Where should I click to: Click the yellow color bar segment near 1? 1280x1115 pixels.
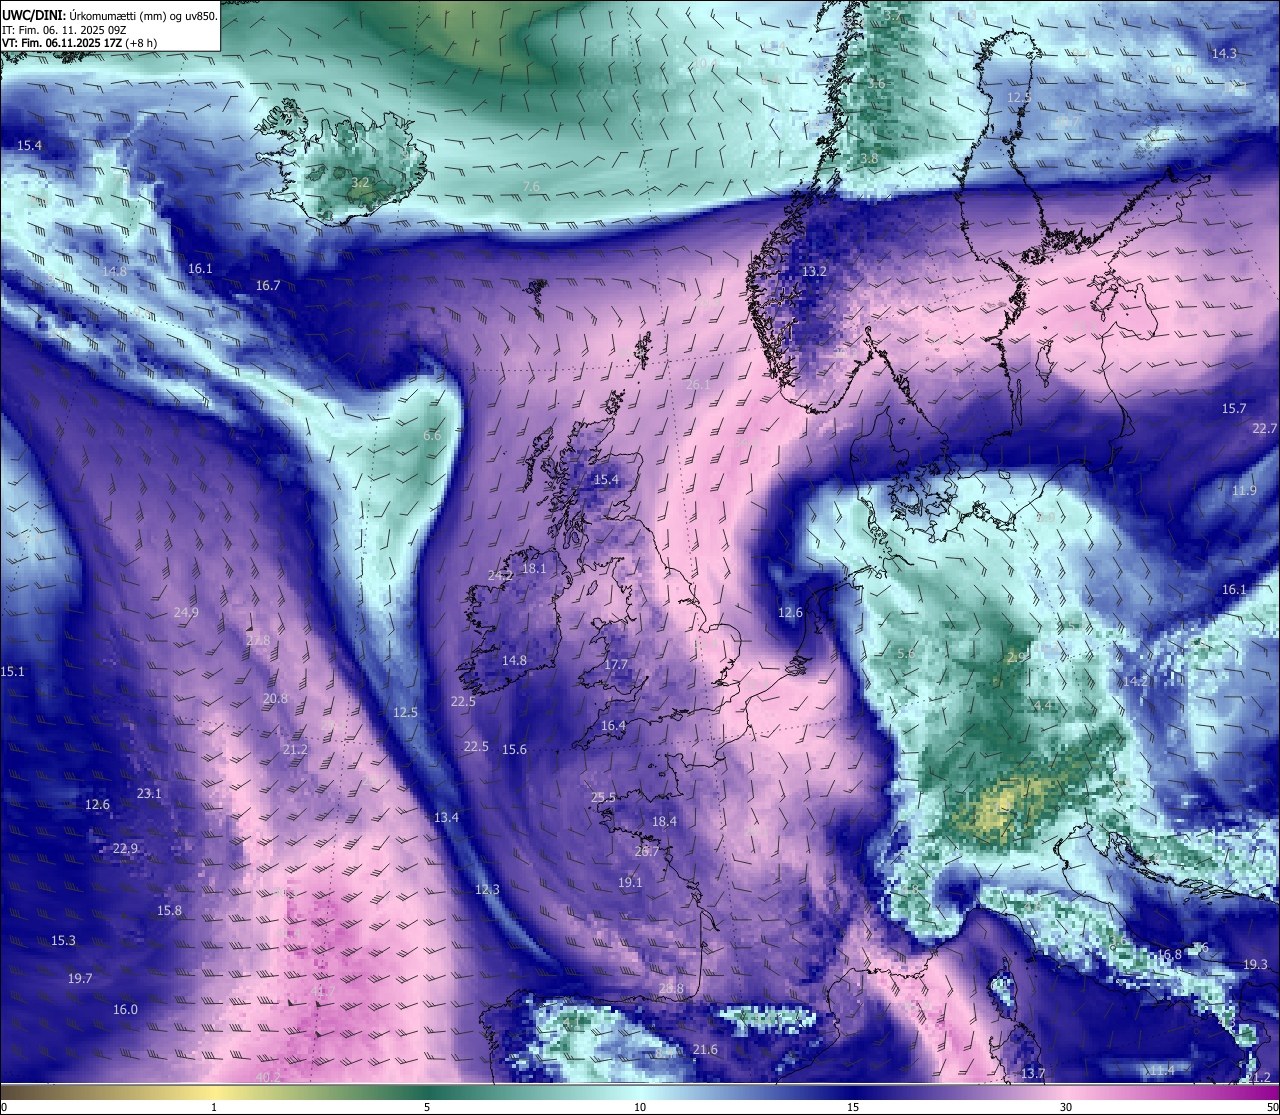coord(214,1092)
